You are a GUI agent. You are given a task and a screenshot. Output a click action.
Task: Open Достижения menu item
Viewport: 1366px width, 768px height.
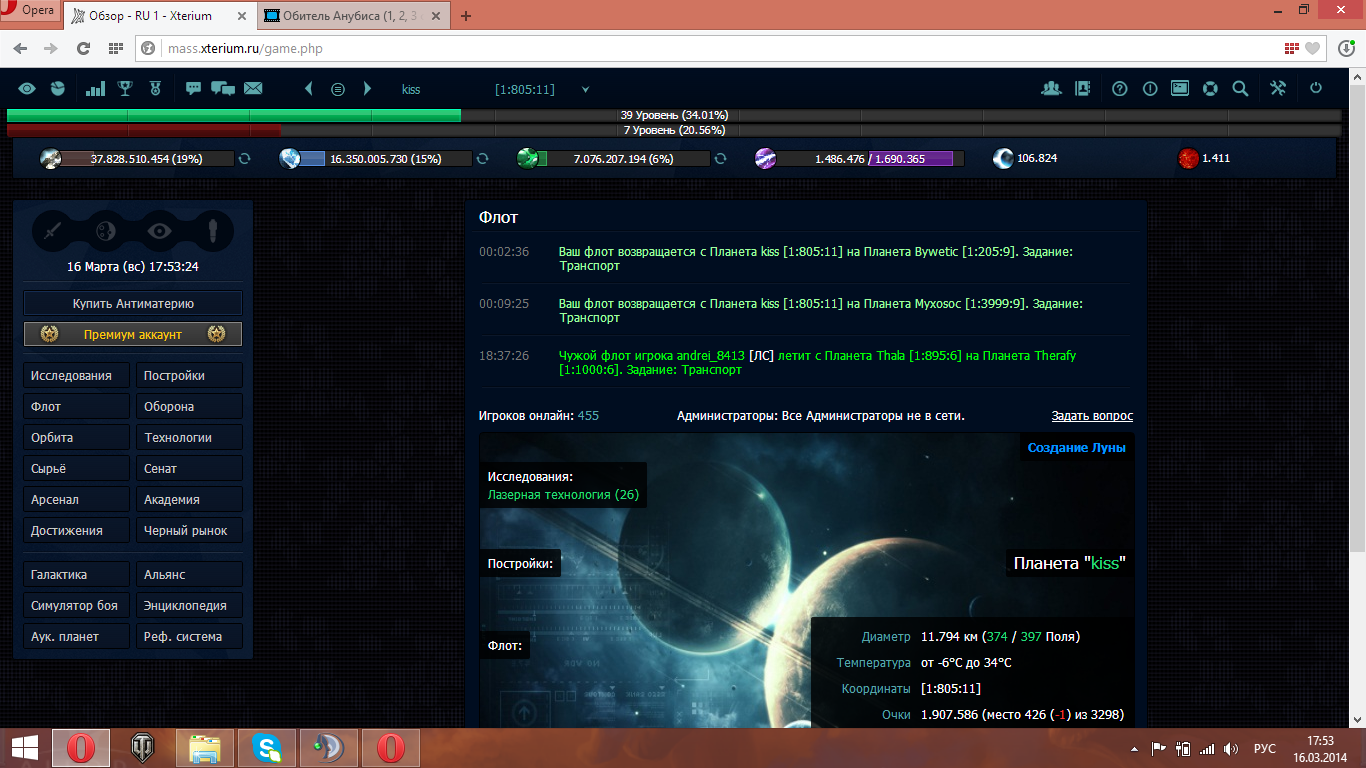point(77,531)
